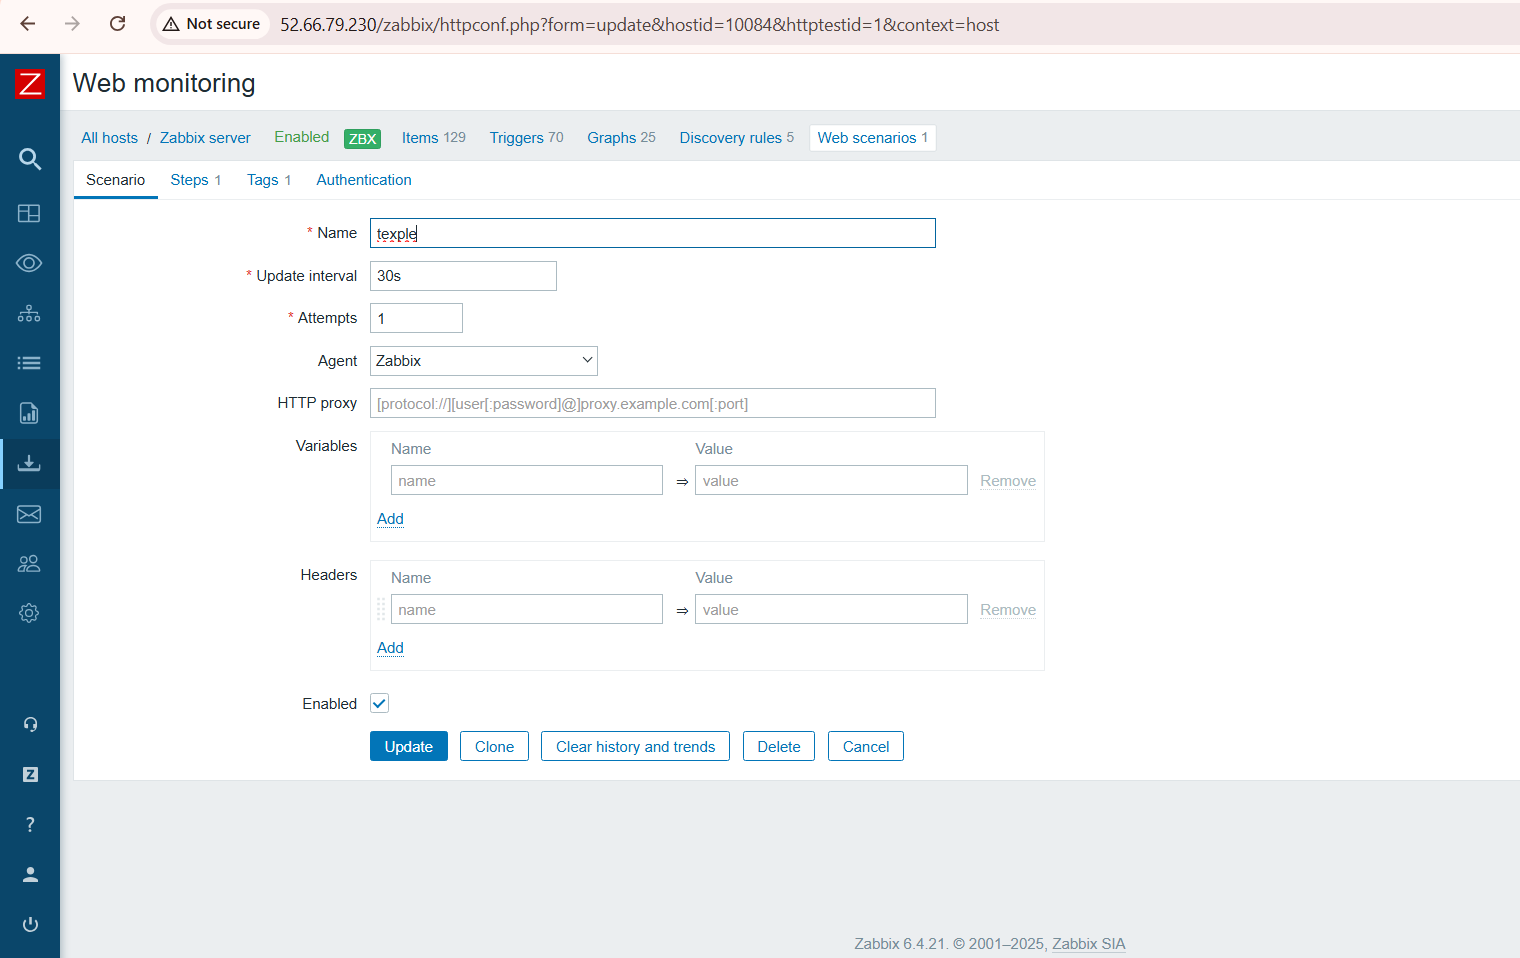Viewport: 1520px width, 958px height.
Task: Click the Clear history and trends button
Action: click(635, 746)
